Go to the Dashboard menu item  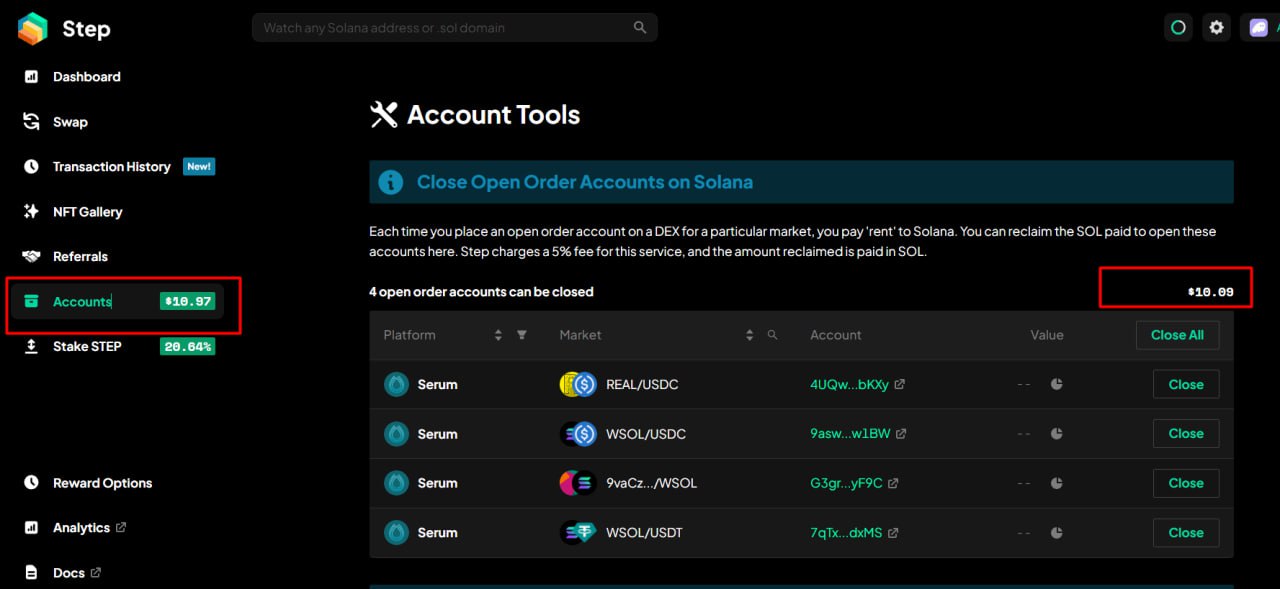[x=86, y=77]
